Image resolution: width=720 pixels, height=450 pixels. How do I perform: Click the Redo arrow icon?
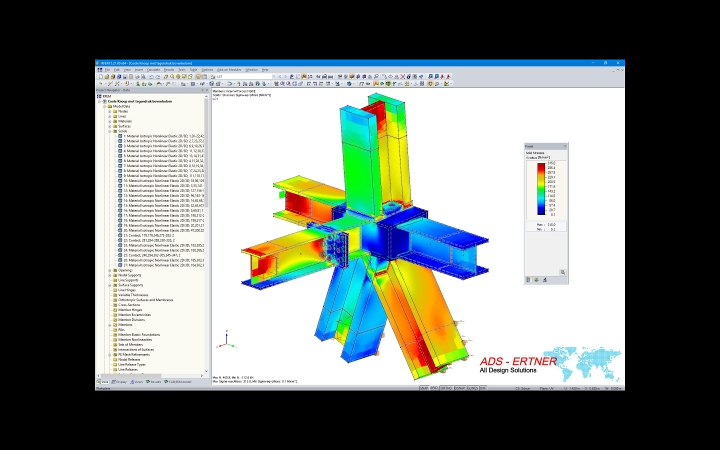pos(158,77)
